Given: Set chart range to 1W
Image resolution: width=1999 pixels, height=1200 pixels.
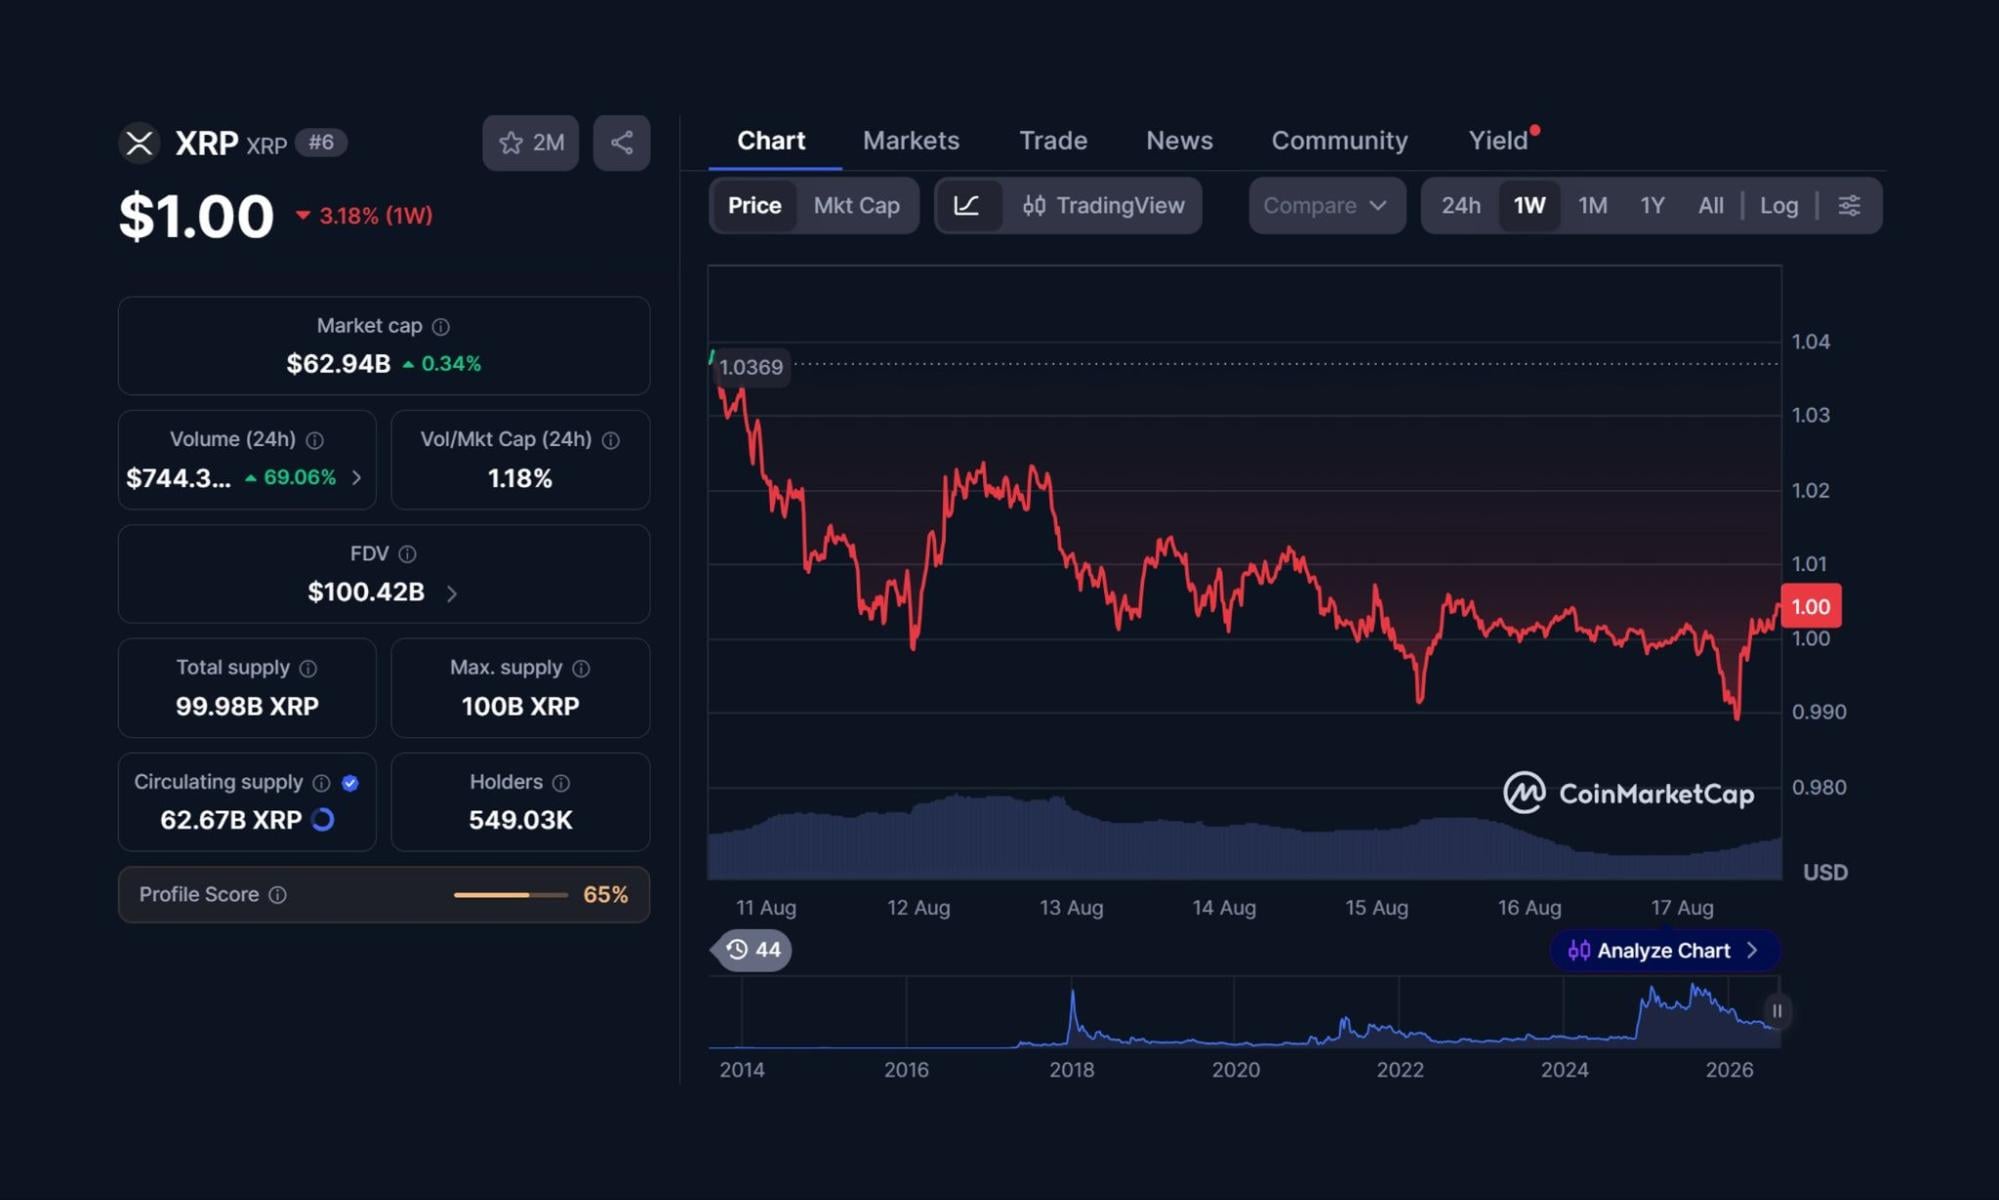Looking at the screenshot, I should (1530, 206).
